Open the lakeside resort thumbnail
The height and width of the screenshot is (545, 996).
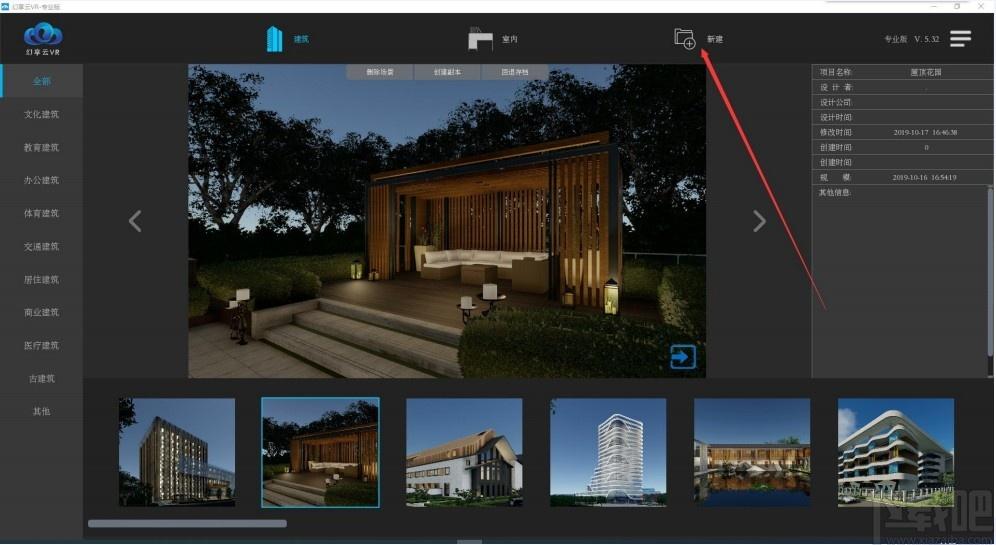(x=752, y=452)
